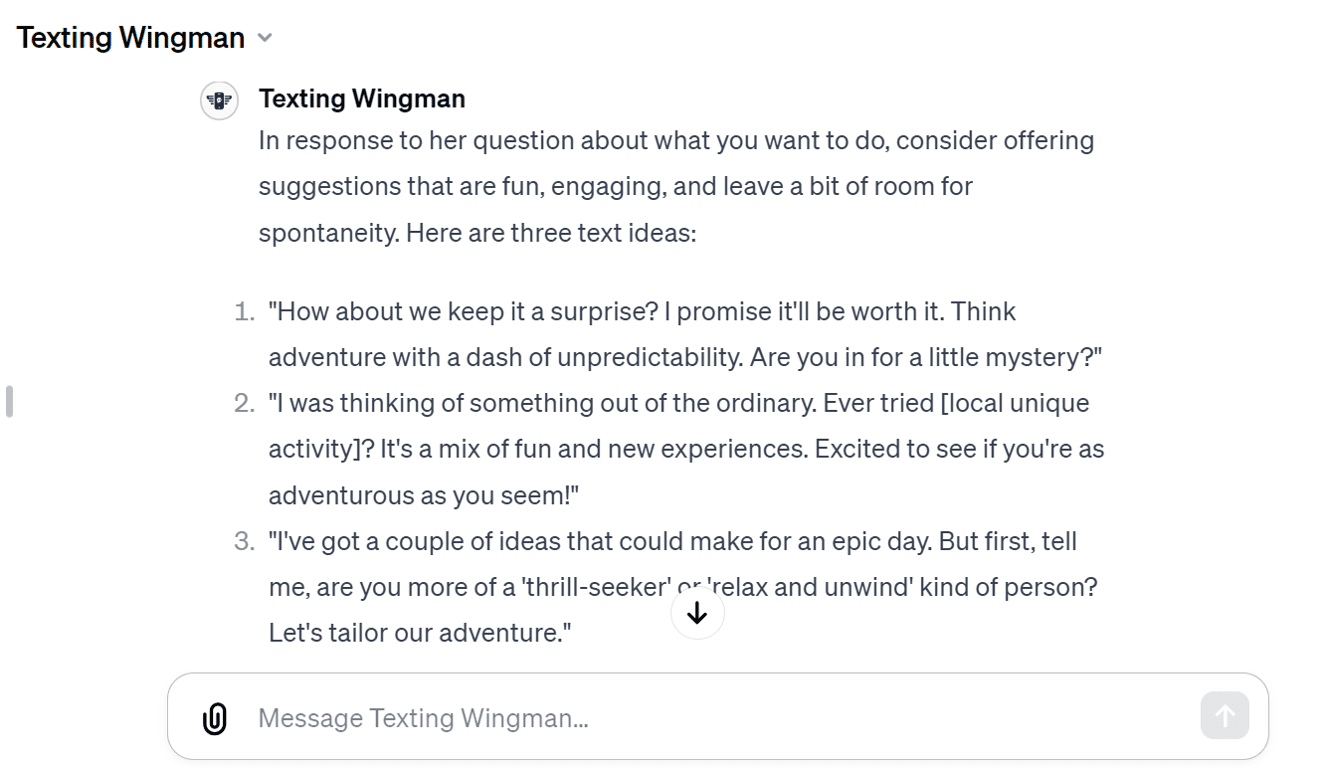Jump to the newest message with the arrow button
1325x768 pixels.
click(697, 613)
